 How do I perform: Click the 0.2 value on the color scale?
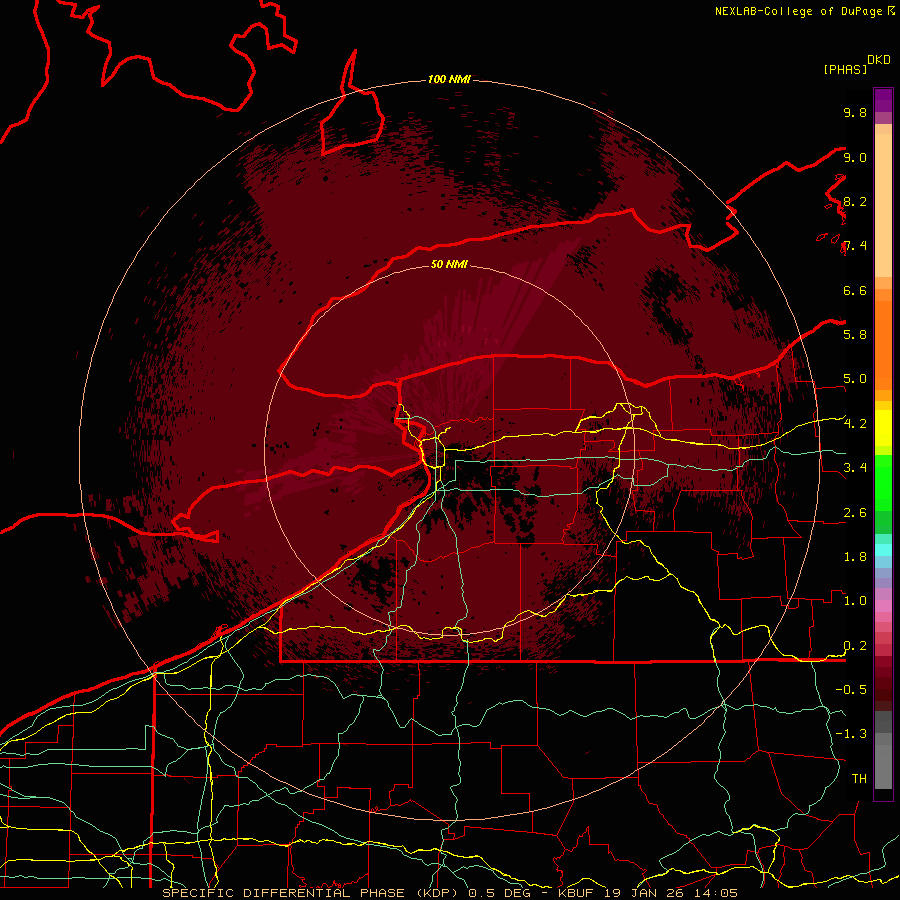(x=855, y=646)
